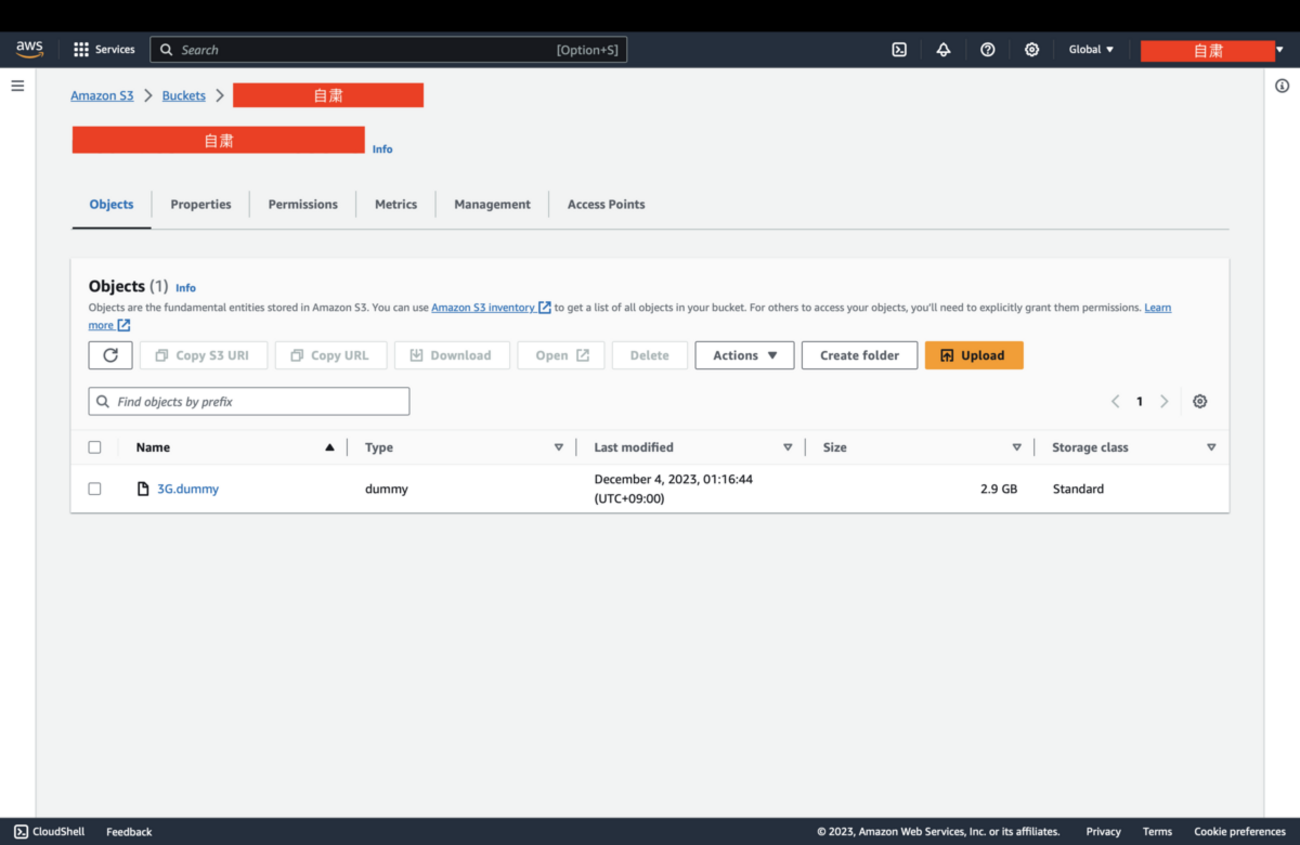Viewport: 1300px width, 845px height.
Task: Click page number 1 in the pagination
Action: [x=1139, y=401]
